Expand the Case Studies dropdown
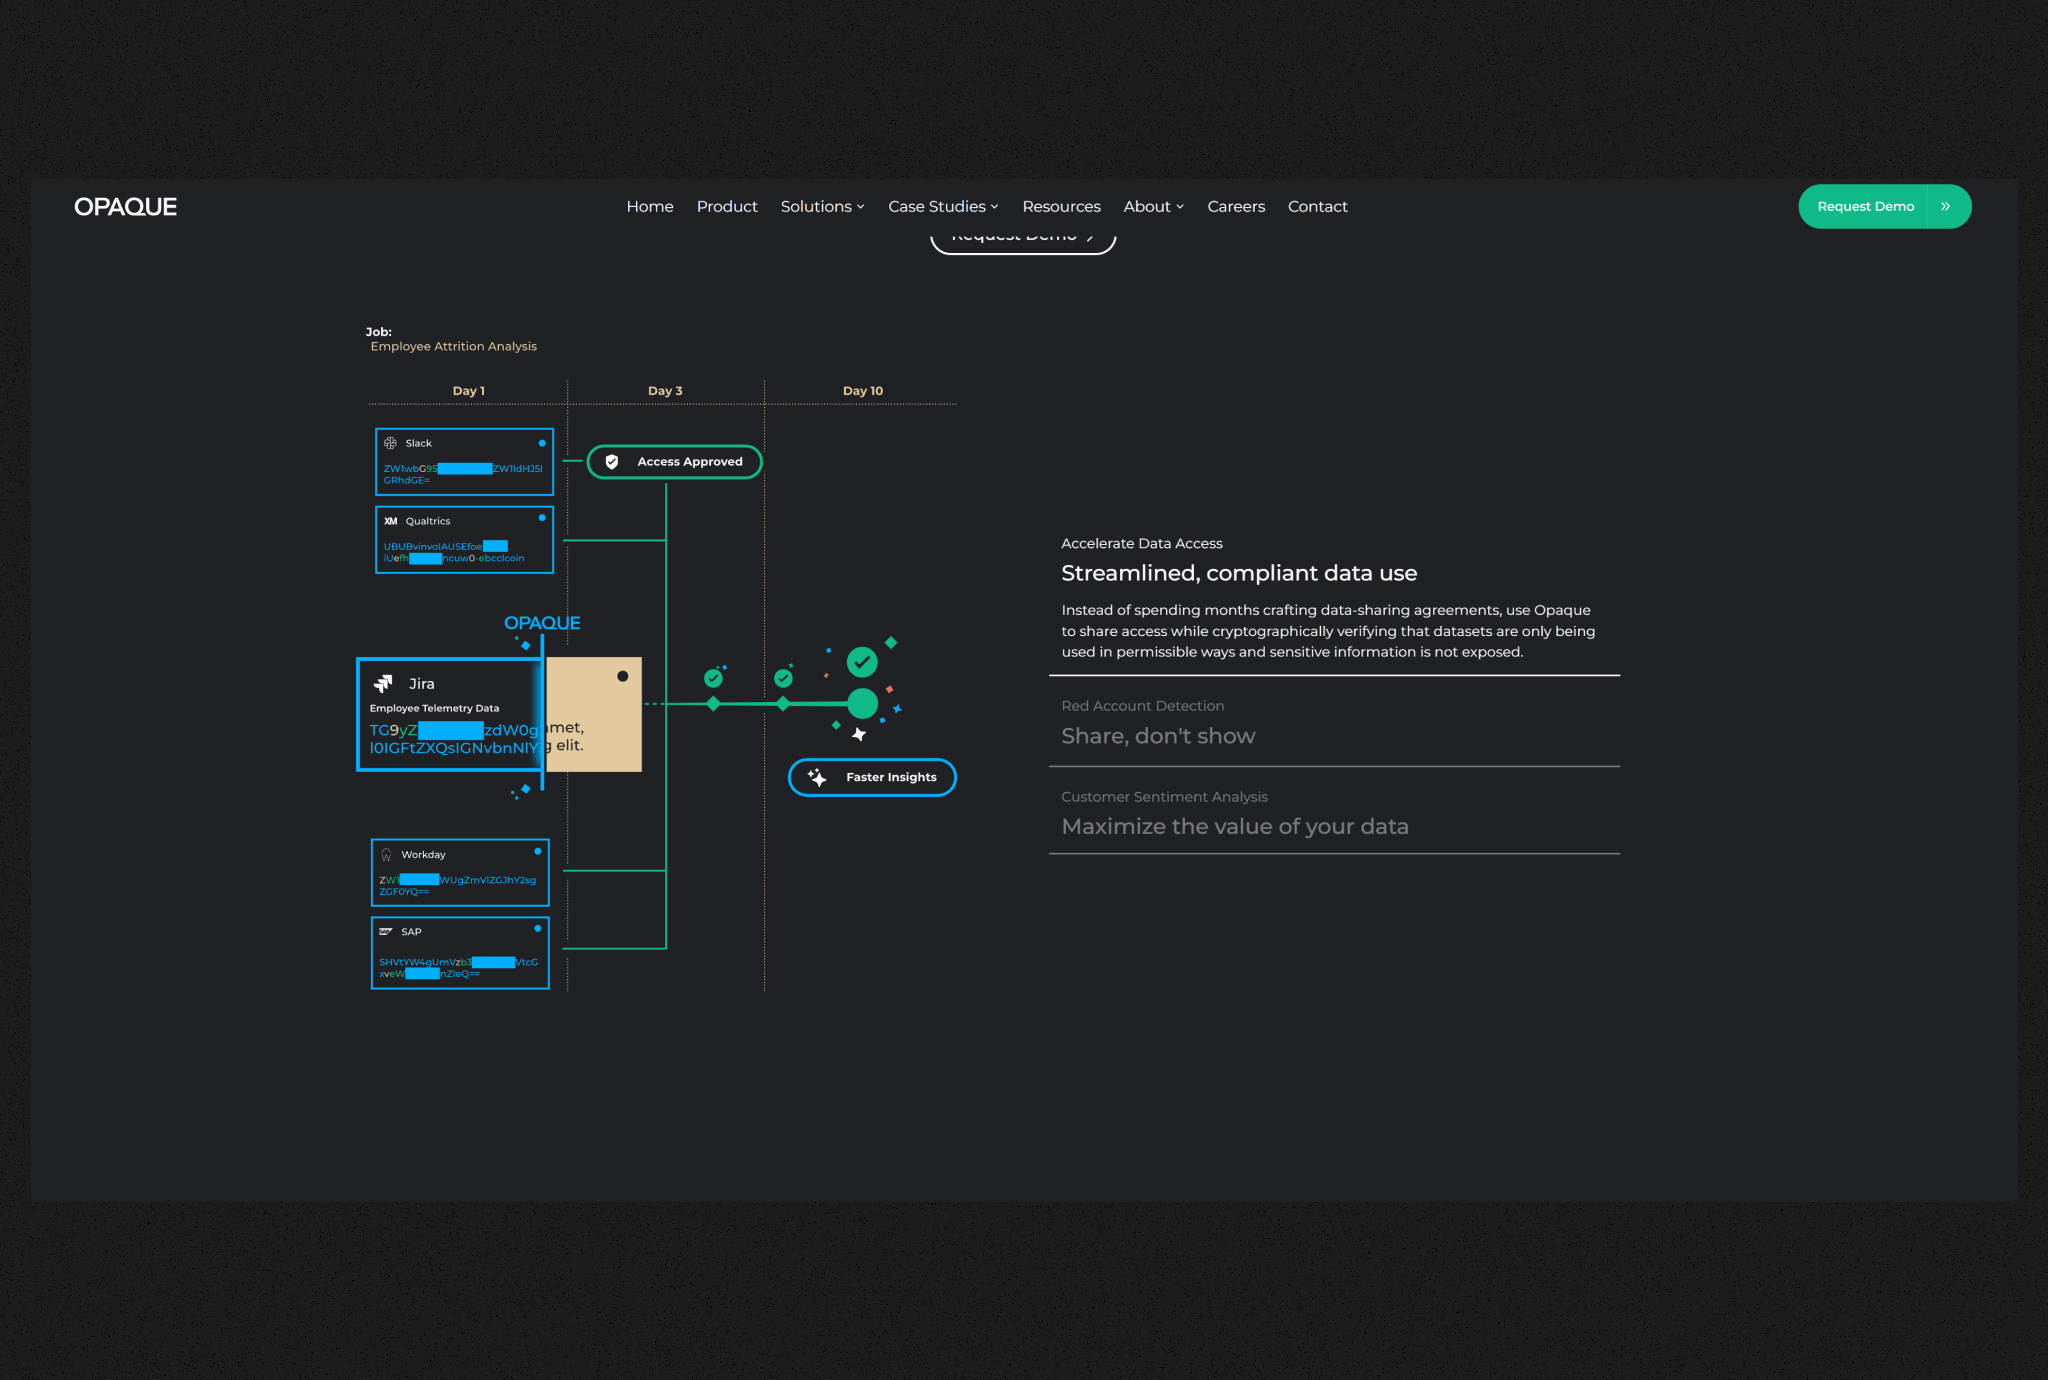 [x=943, y=207]
